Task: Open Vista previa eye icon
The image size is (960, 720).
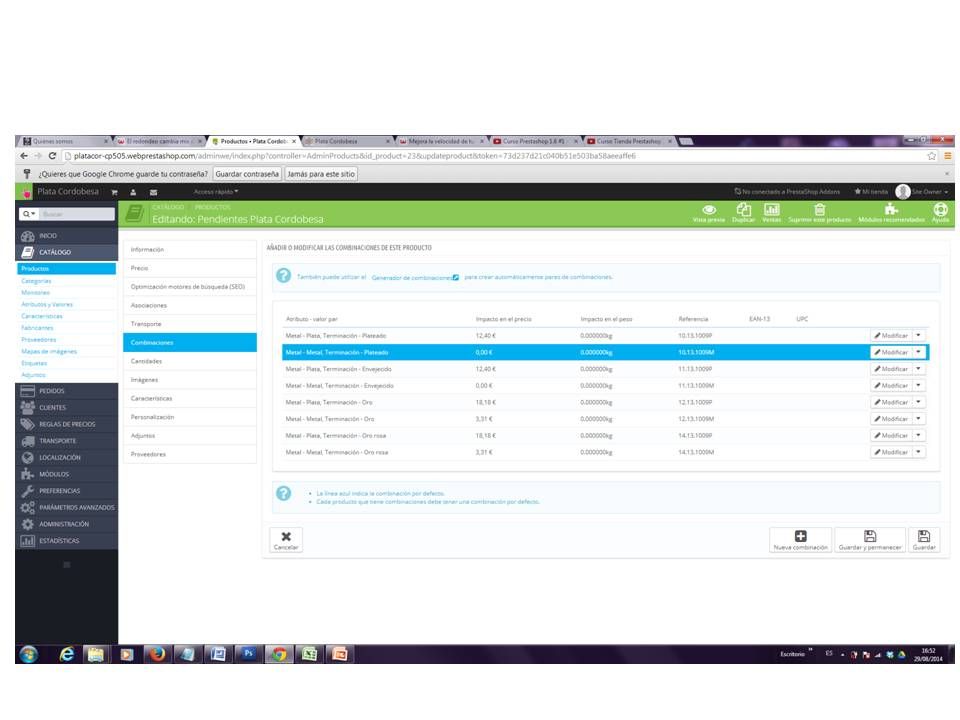Action: click(709, 213)
